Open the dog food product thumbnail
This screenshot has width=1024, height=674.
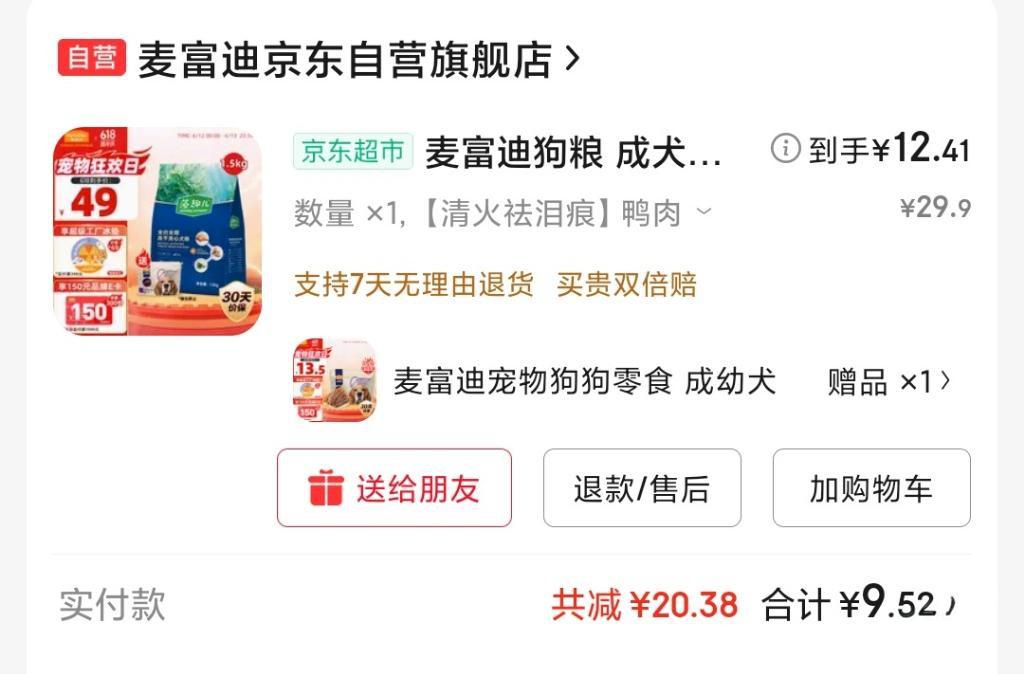157,231
